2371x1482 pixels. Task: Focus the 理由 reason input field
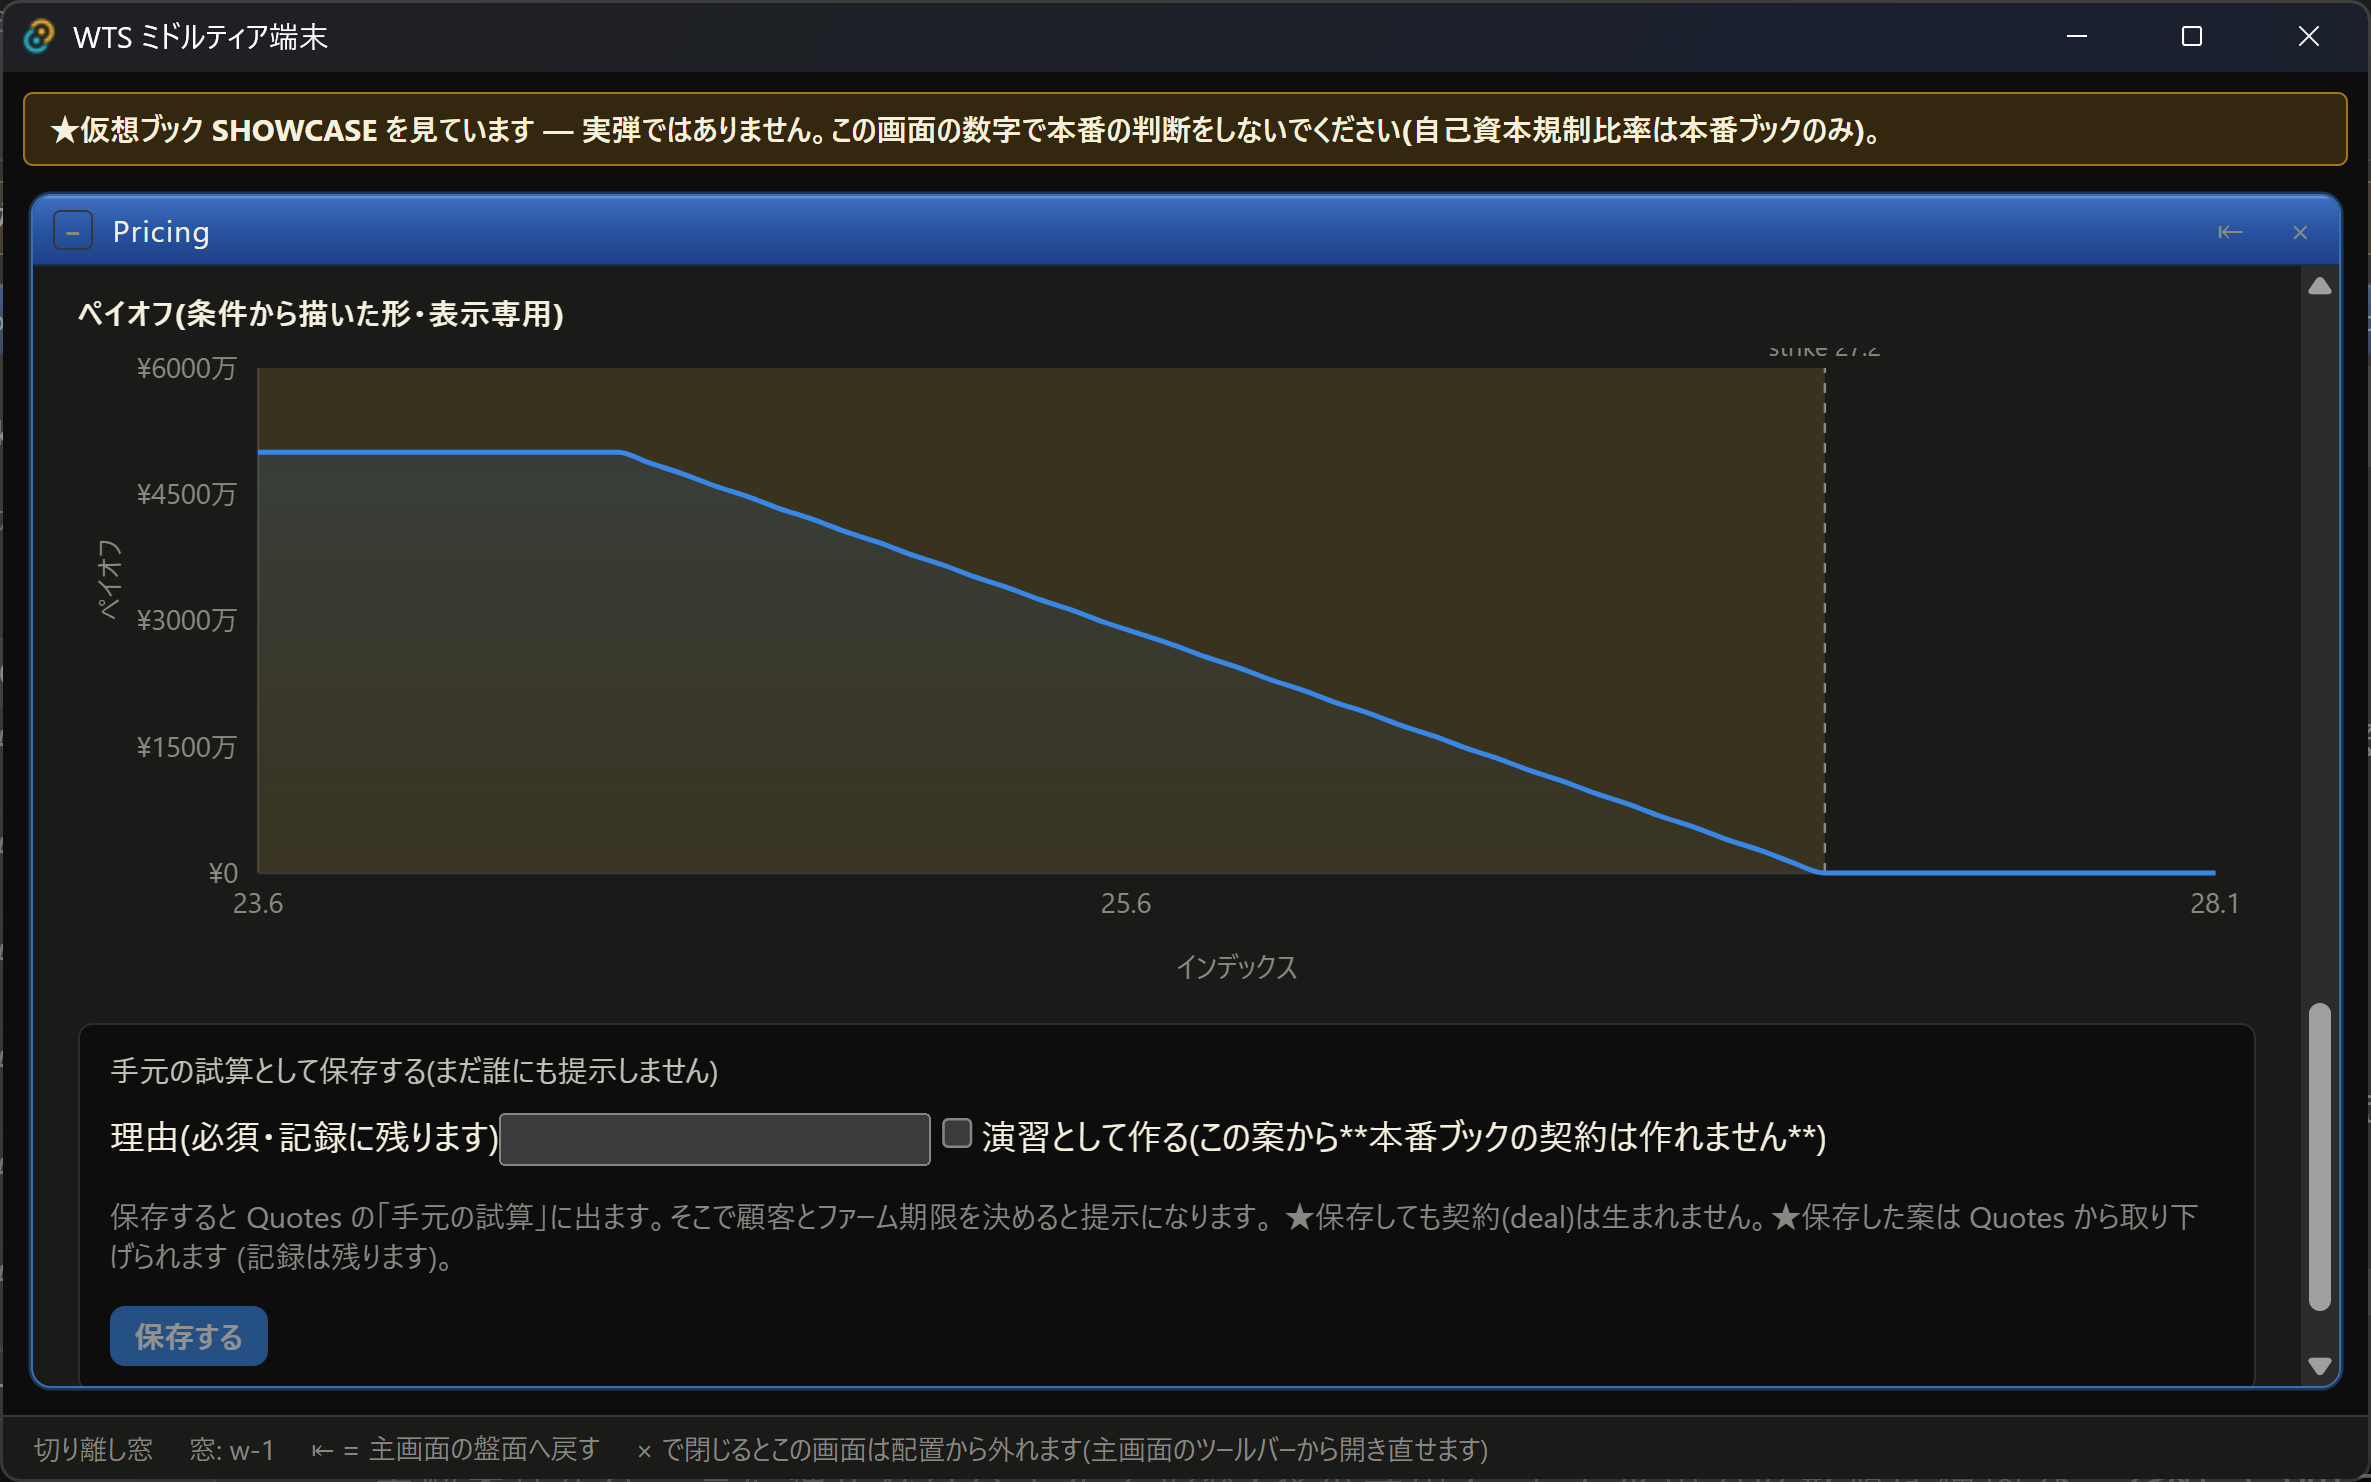tap(714, 1138)
